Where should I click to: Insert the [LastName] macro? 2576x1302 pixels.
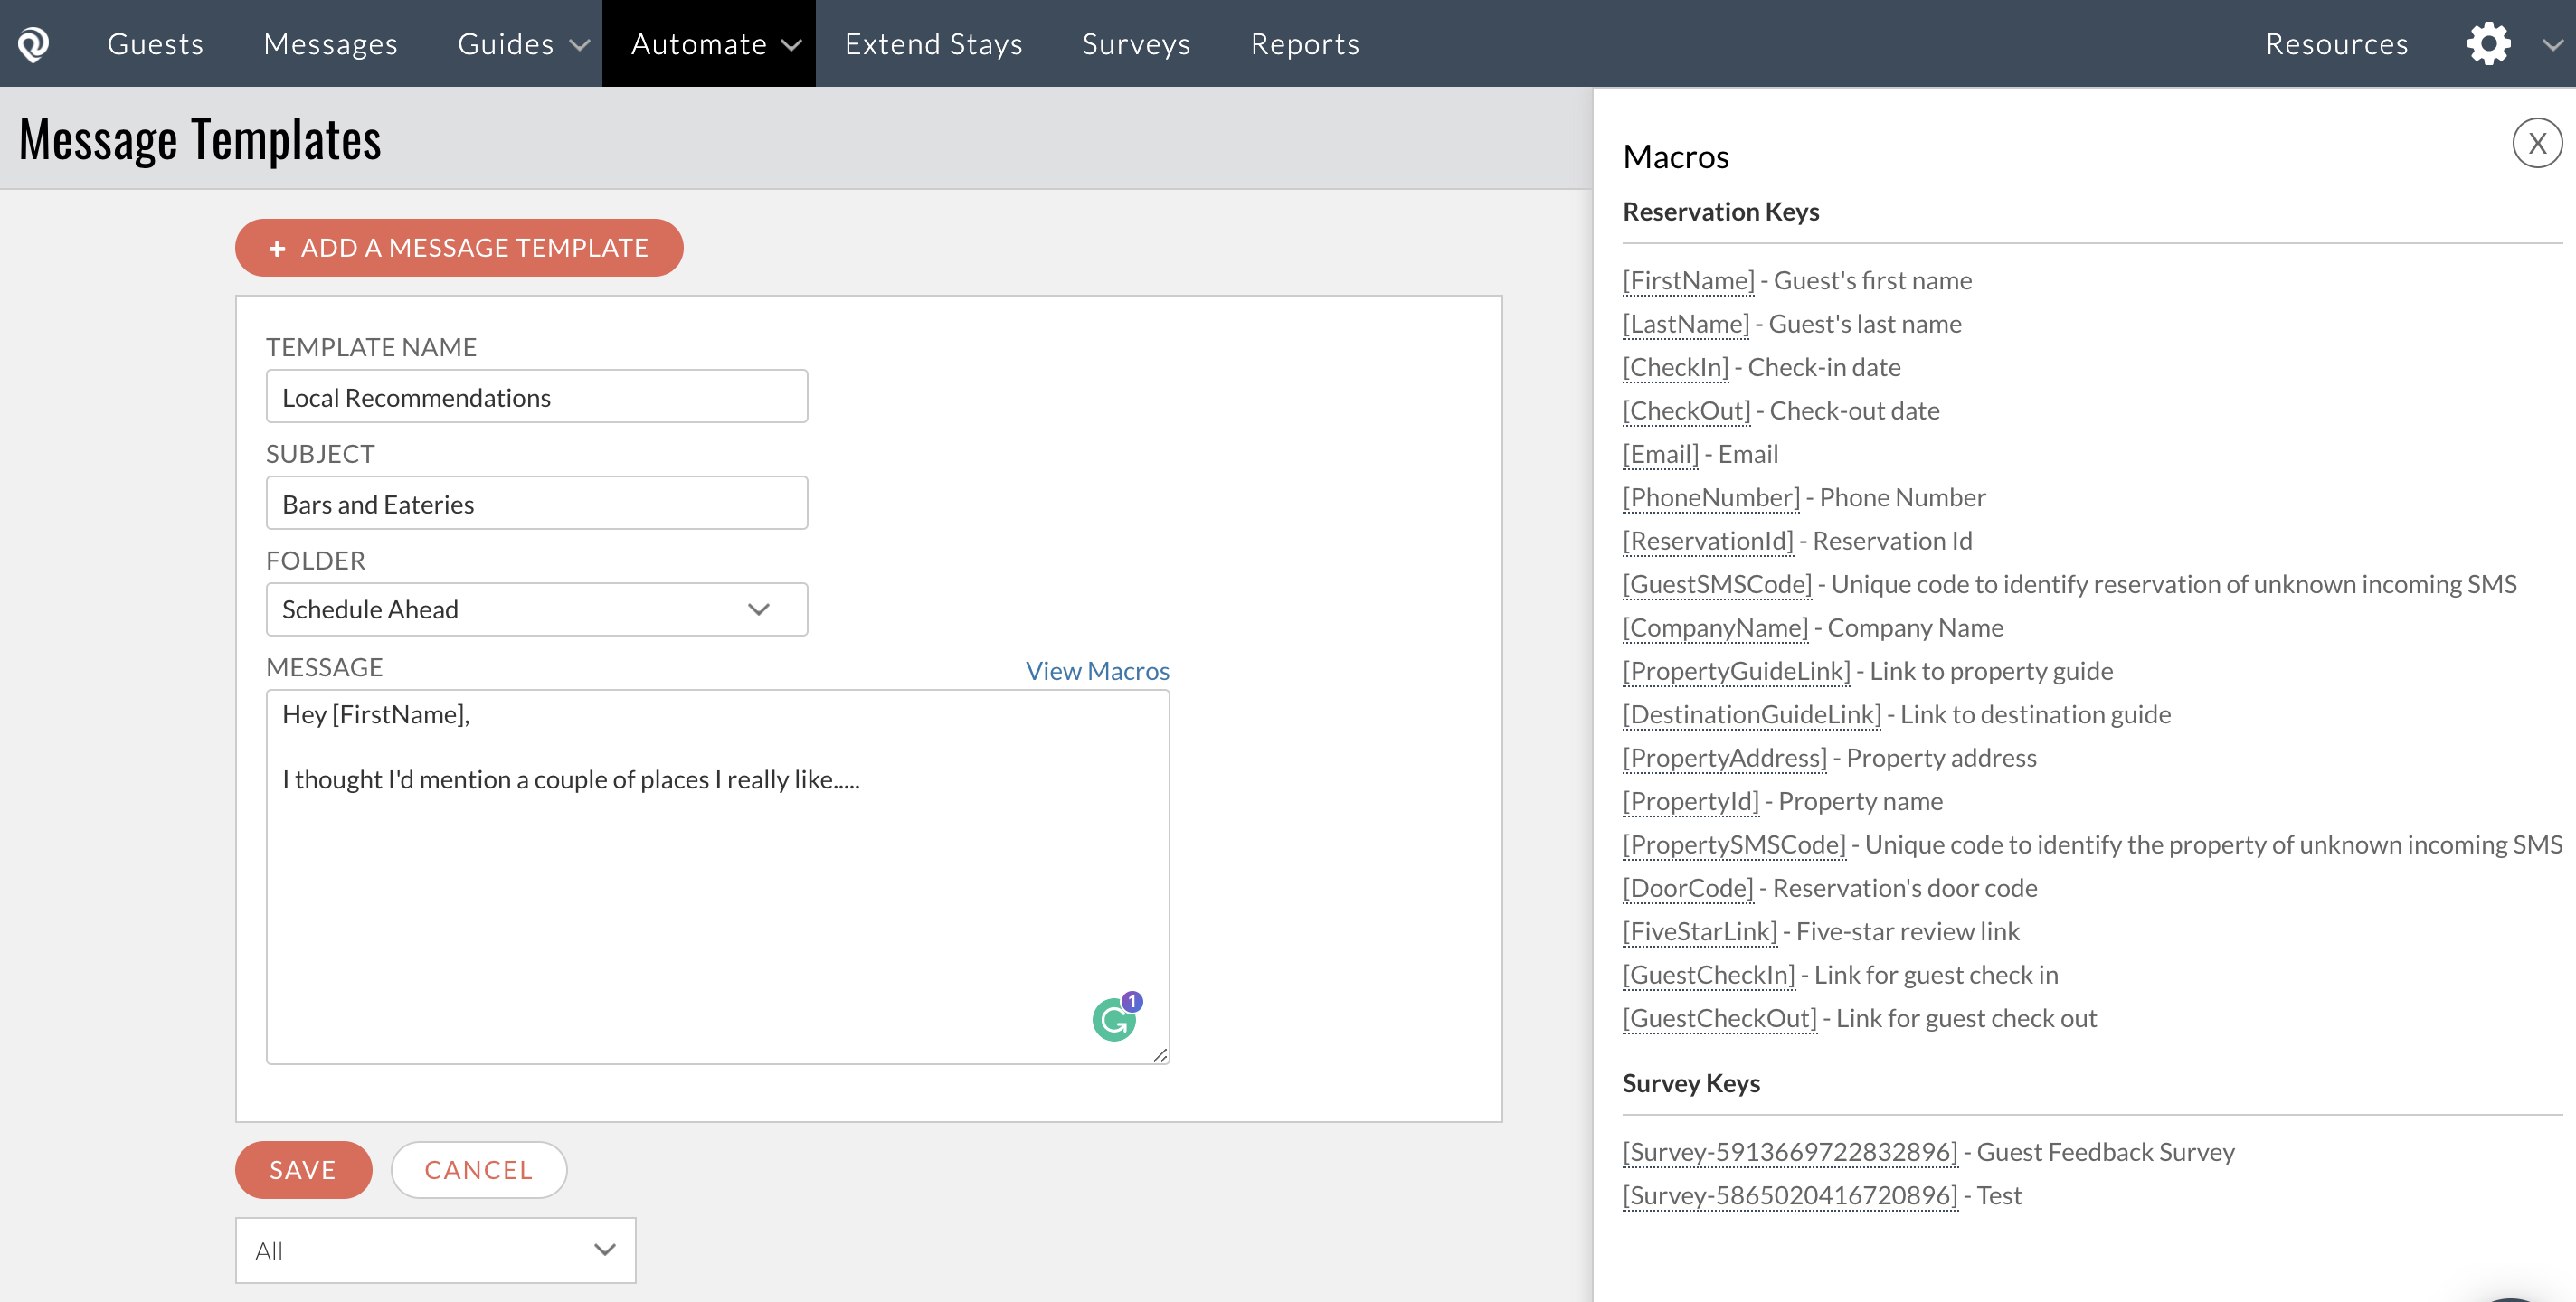tap(1686, 324)
